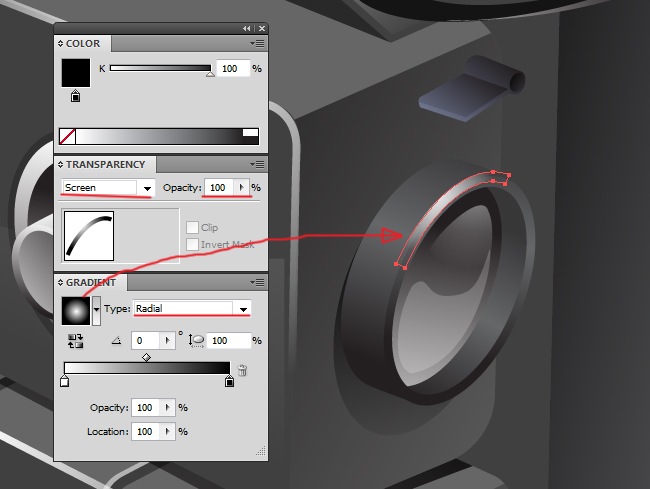Delete the selected gradient stop with trash icon
This screenshot has width=650, height=489.
(x=243, y=370)
